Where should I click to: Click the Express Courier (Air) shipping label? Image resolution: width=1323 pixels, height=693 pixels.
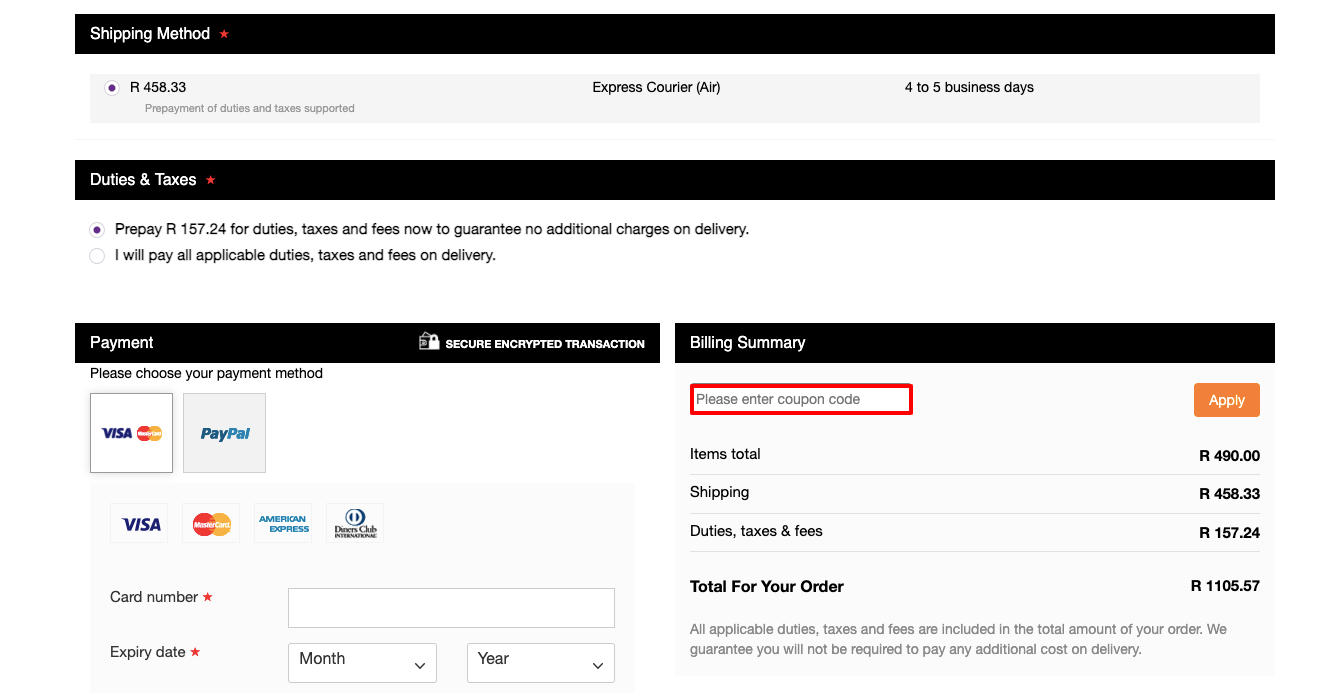(x=656, y=88)
